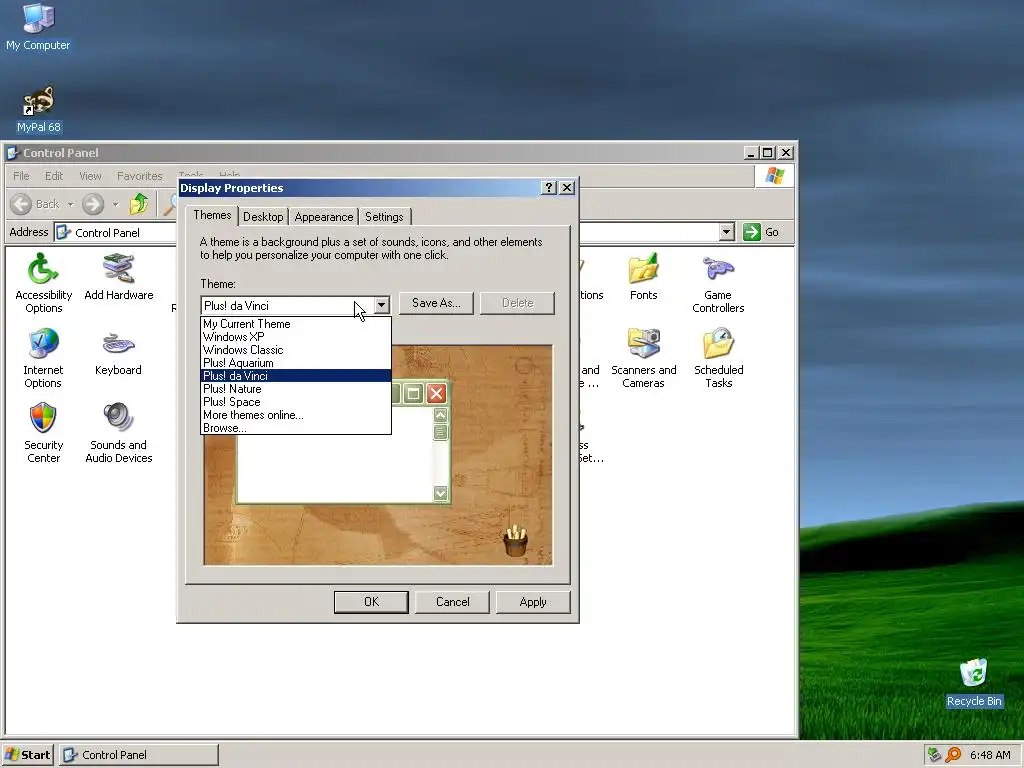
Task: Click the Control Panel taskbar button
Action: pos(139,755)
